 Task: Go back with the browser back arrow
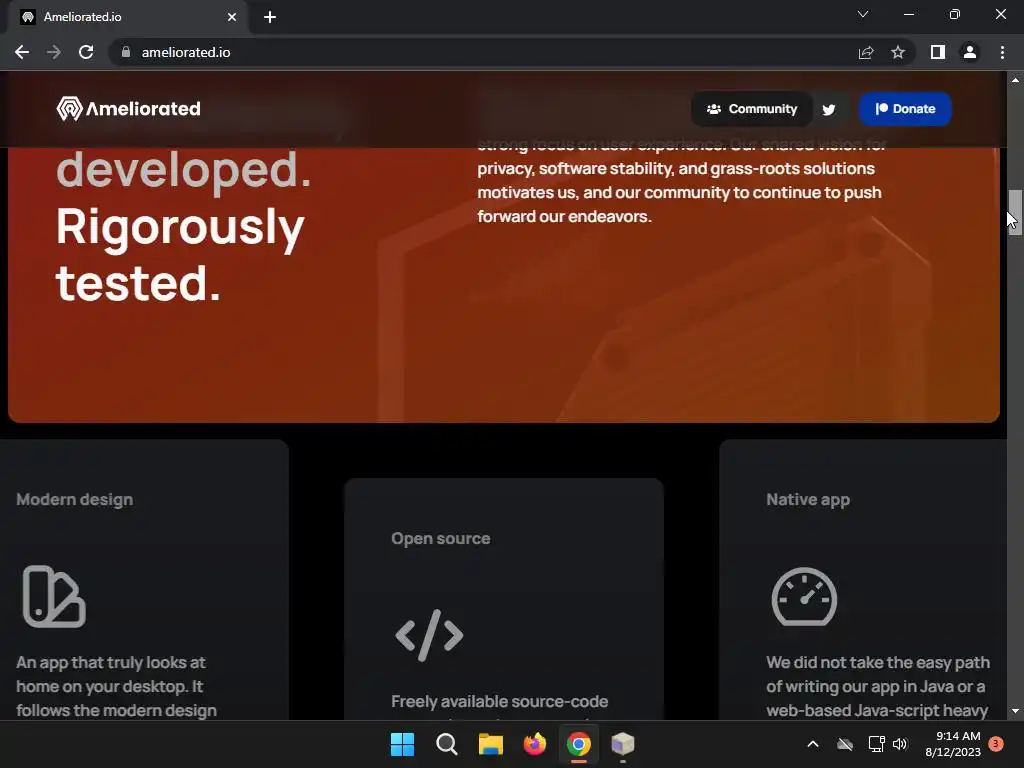pyautogui.click(x=22, y=52)
